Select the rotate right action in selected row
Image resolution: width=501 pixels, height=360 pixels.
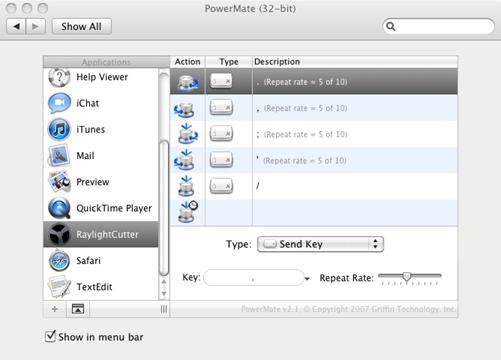(x=188, y=82)
